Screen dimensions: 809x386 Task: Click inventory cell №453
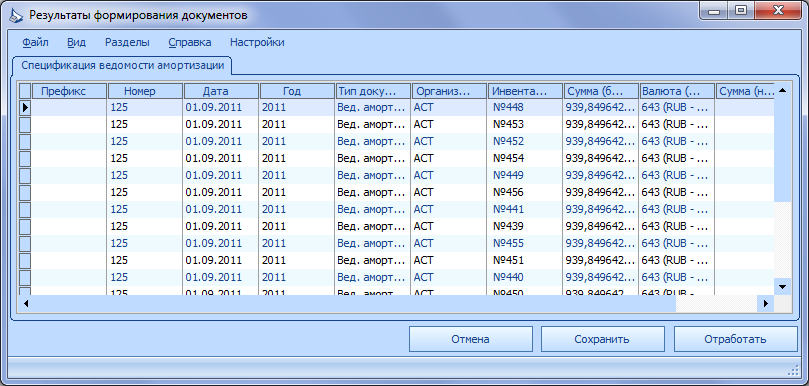tap(525, 124)
